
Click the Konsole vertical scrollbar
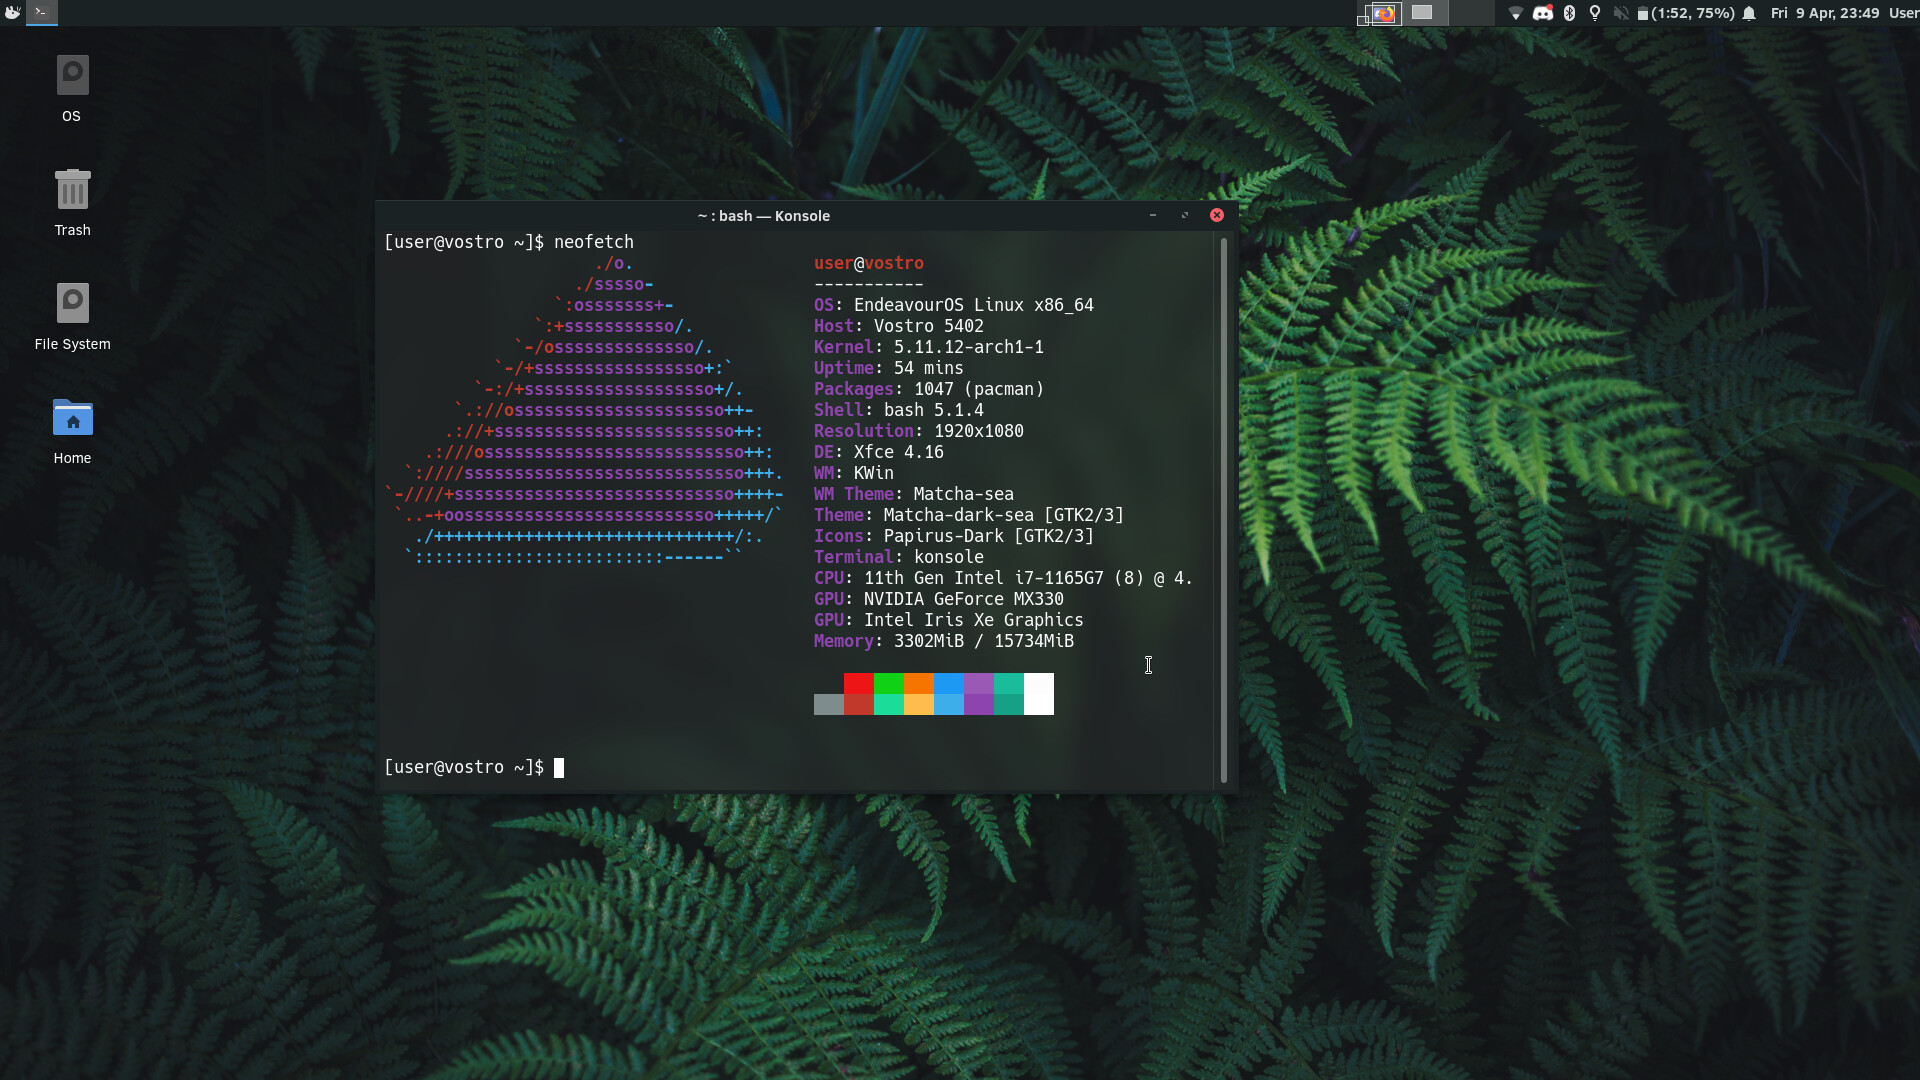[x=1224, y=510]
